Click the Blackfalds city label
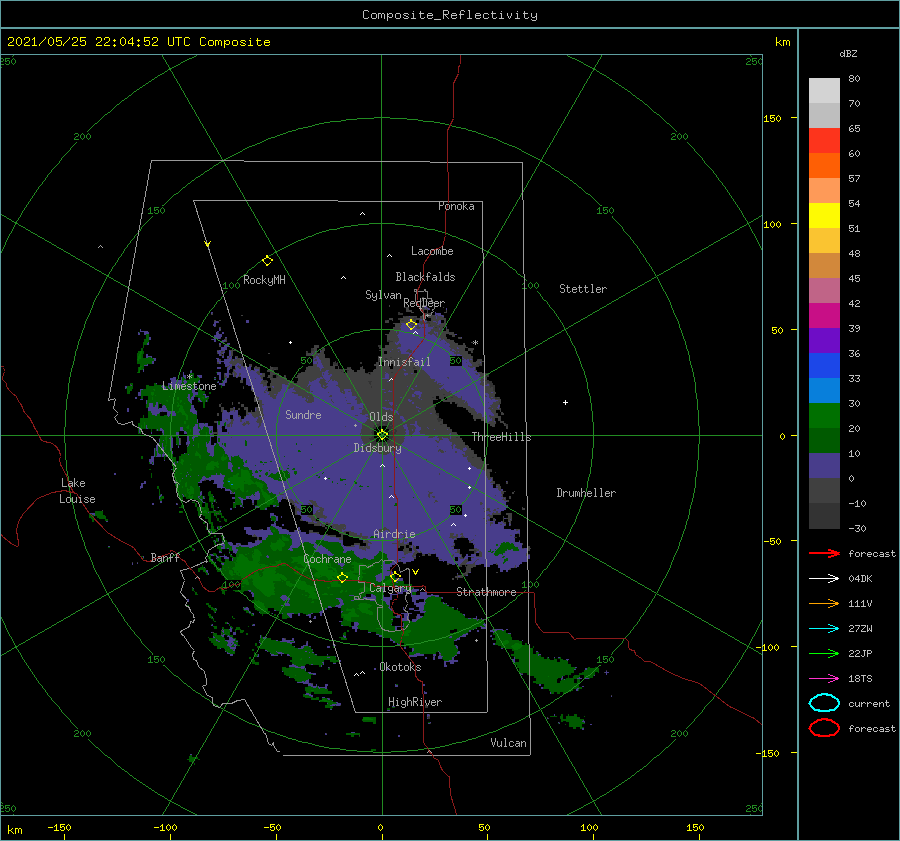This screenshot has width=900, height=841. (425, 277)
